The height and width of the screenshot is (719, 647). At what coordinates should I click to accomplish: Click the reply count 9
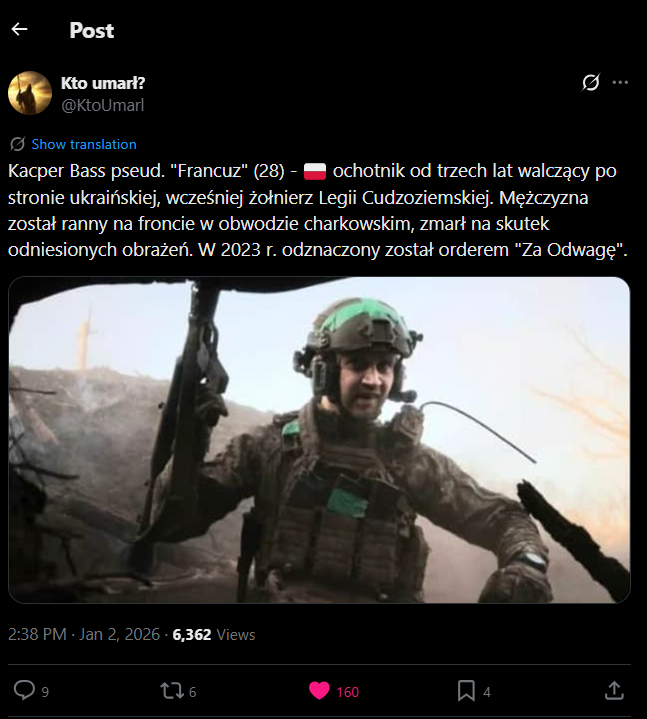pos(45,692)
